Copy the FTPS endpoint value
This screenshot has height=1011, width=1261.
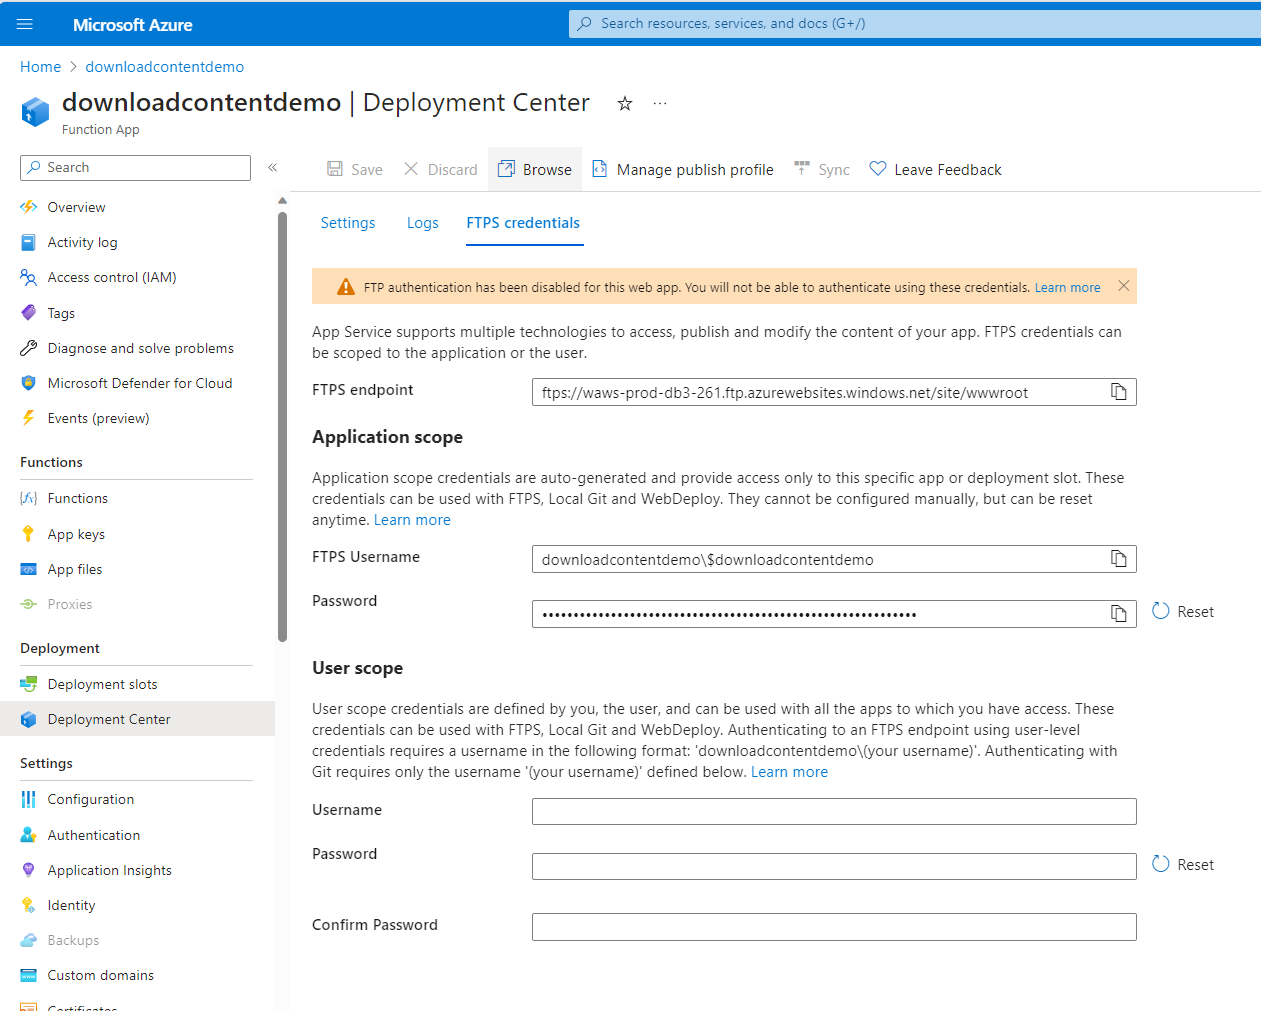pyautogui.click(x=1119, y=392)
